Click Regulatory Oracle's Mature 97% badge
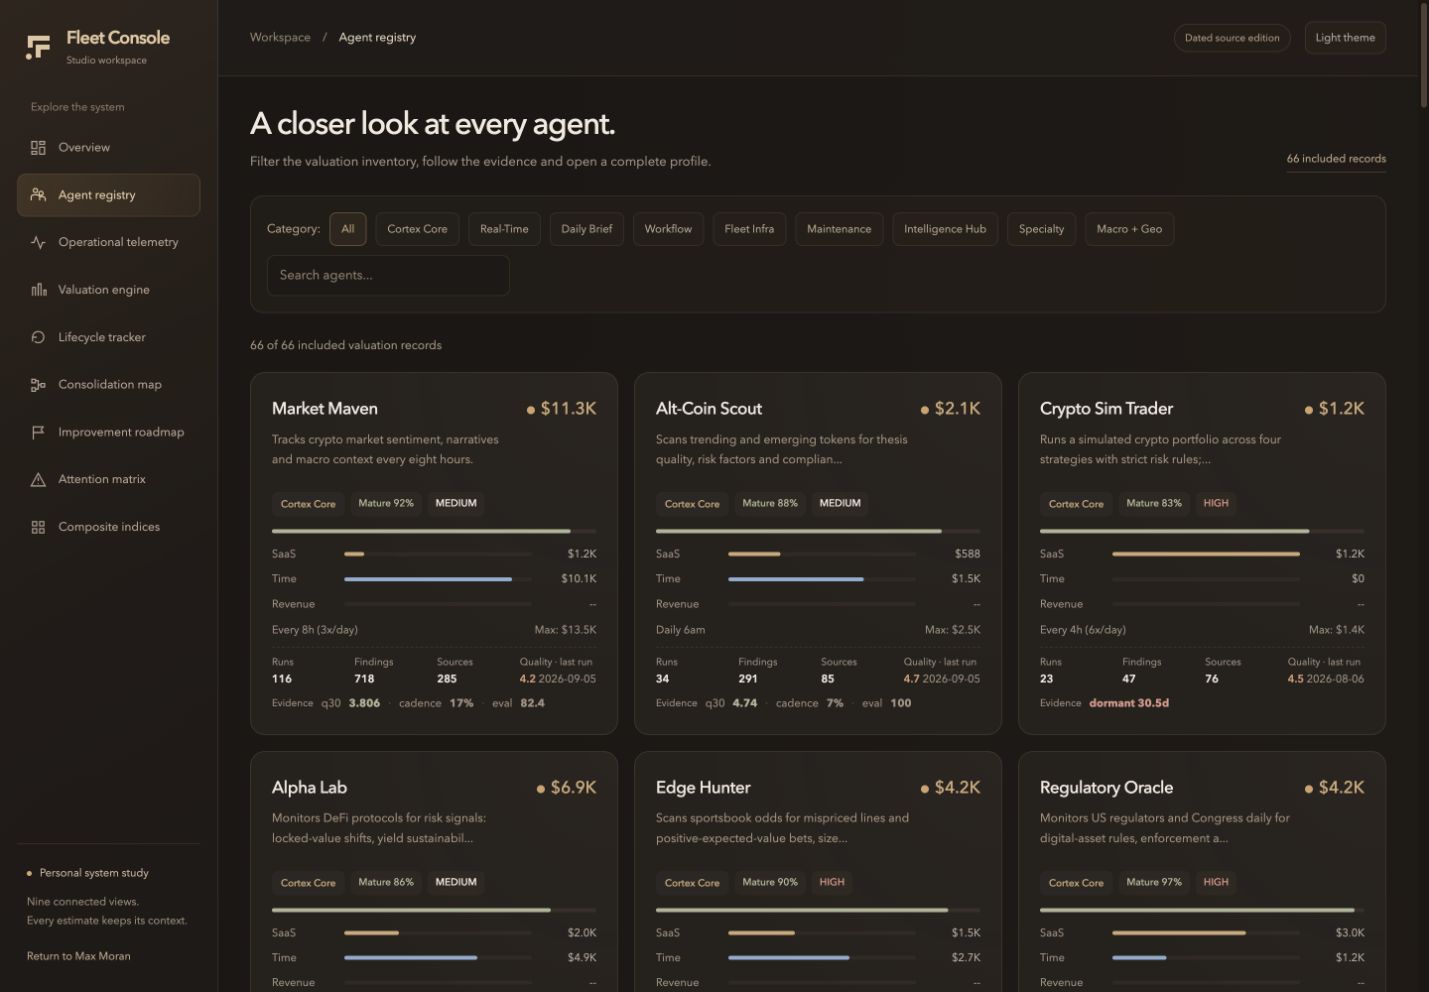 pos(1154,882)
